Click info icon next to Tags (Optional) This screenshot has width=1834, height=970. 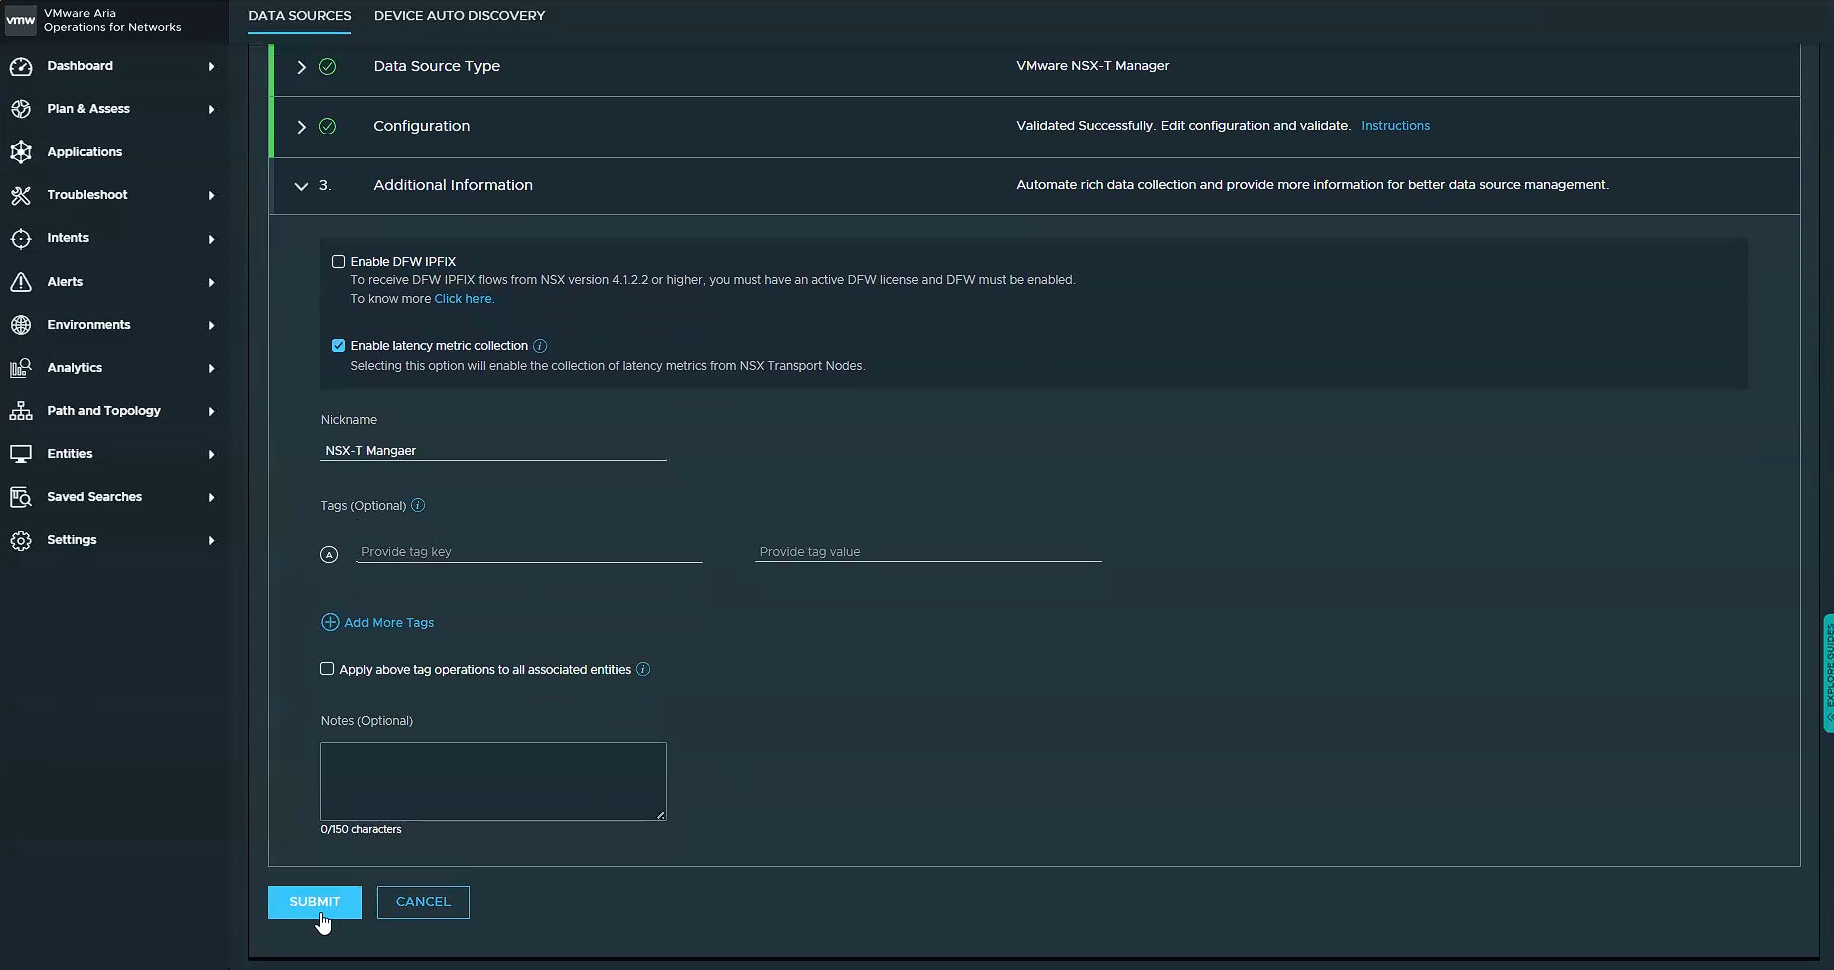click(x=418, y=506)
